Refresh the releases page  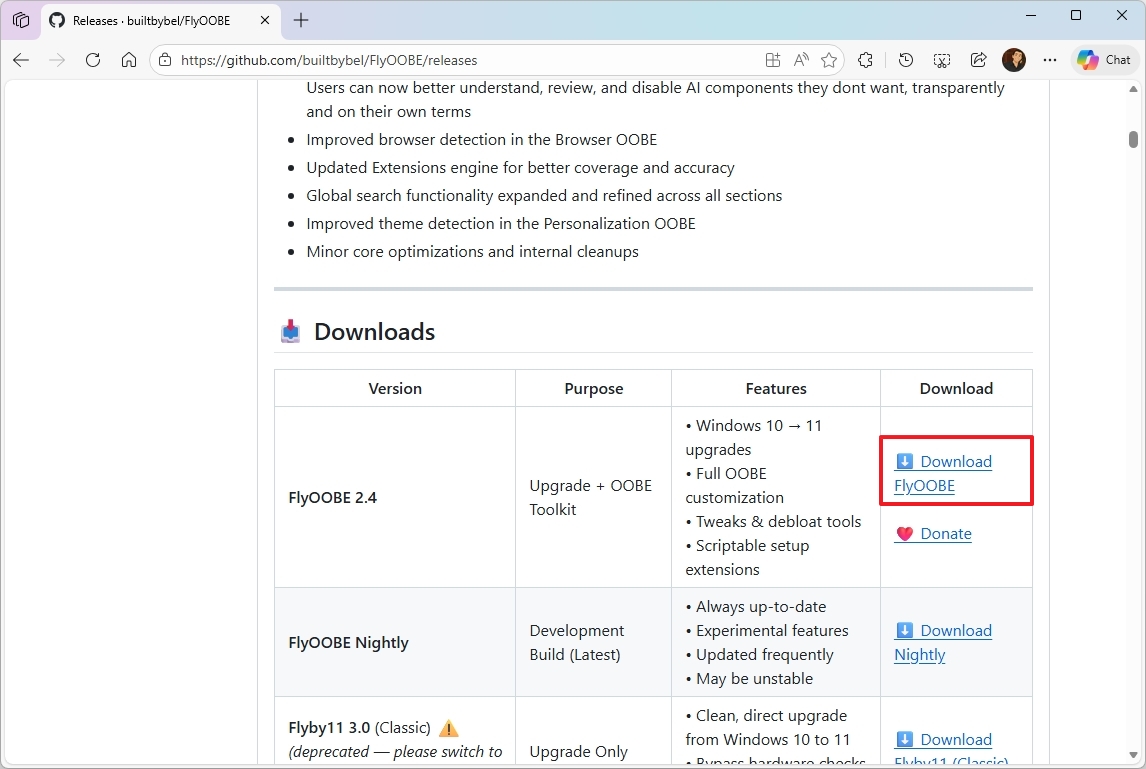pyautogui.click(x=93, y=60)
